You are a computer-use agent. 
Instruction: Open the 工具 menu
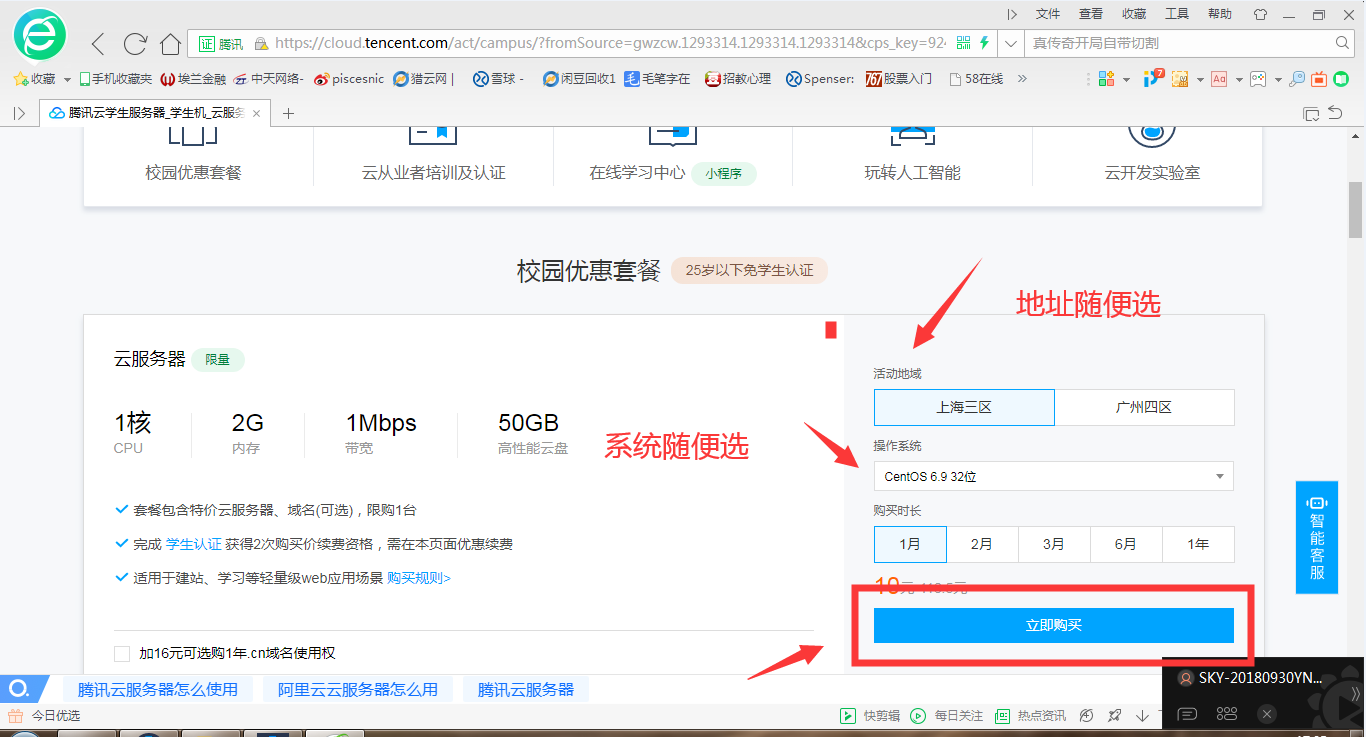1177,14
